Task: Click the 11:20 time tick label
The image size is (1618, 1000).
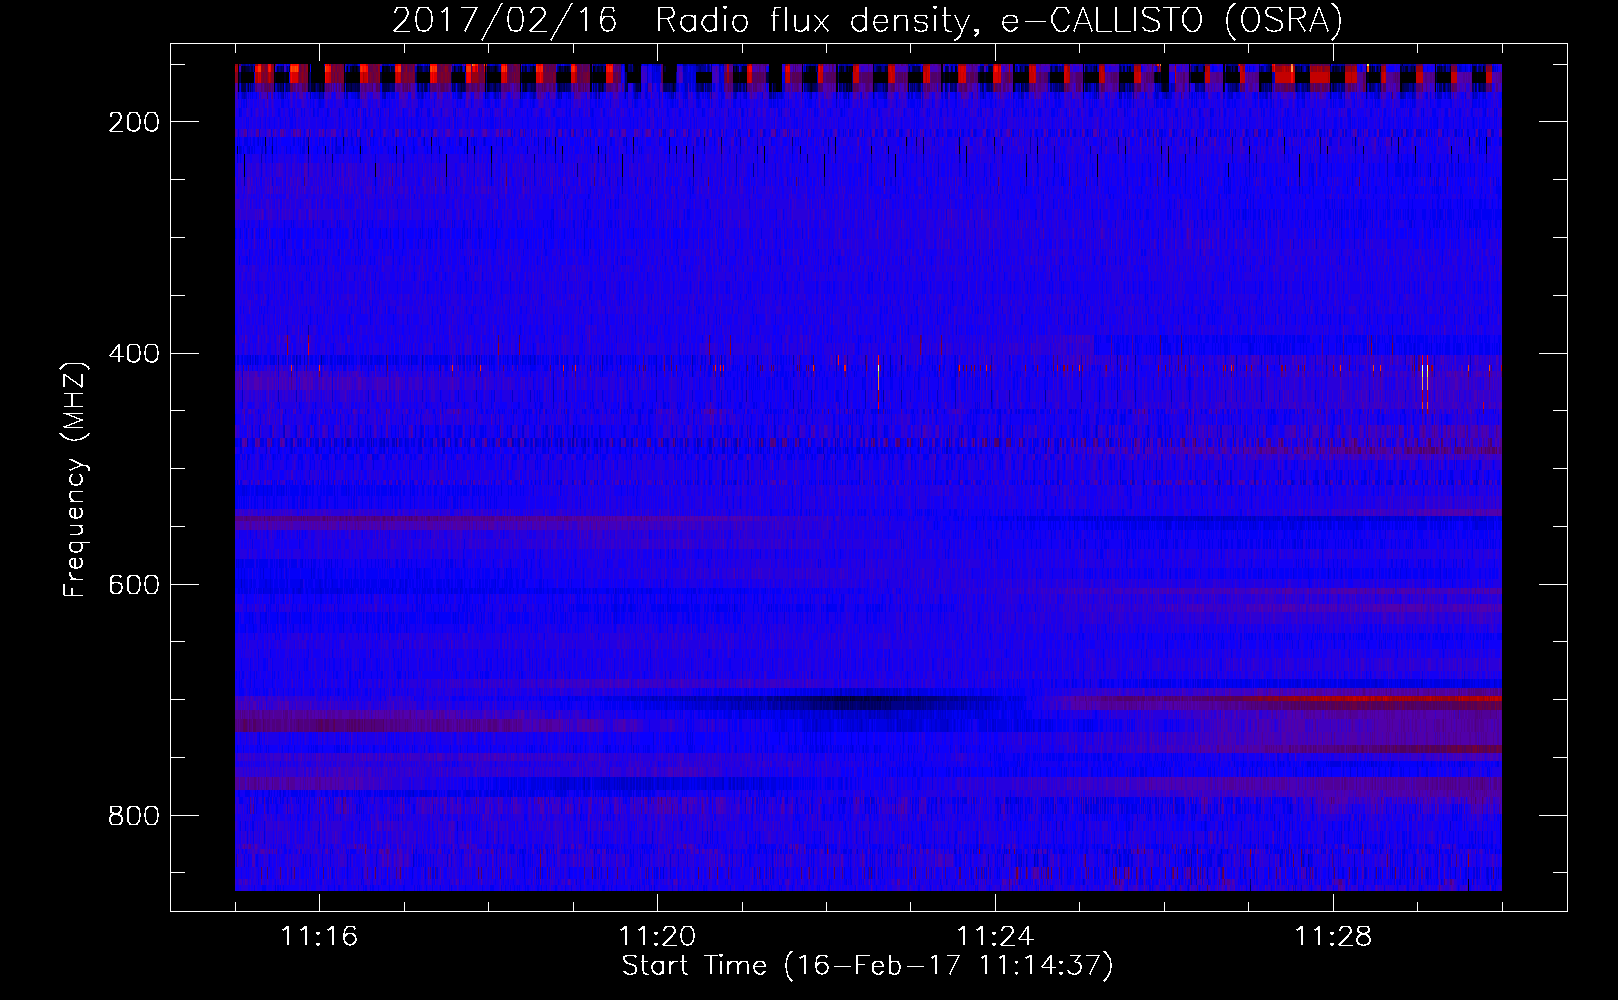Action: point(657,936)
